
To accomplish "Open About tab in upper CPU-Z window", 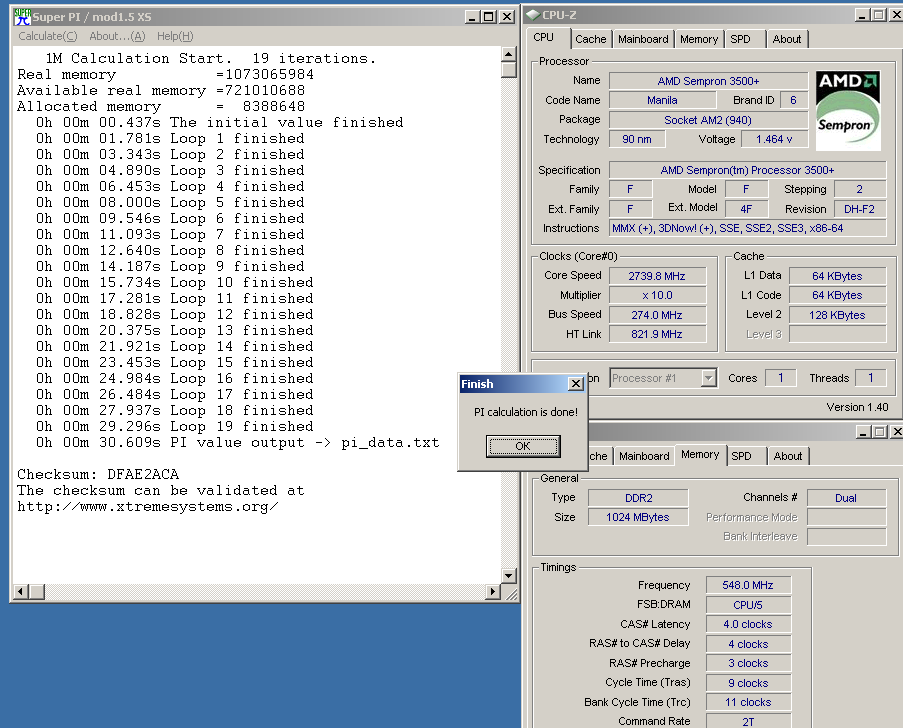I will (x=787, y=39).
